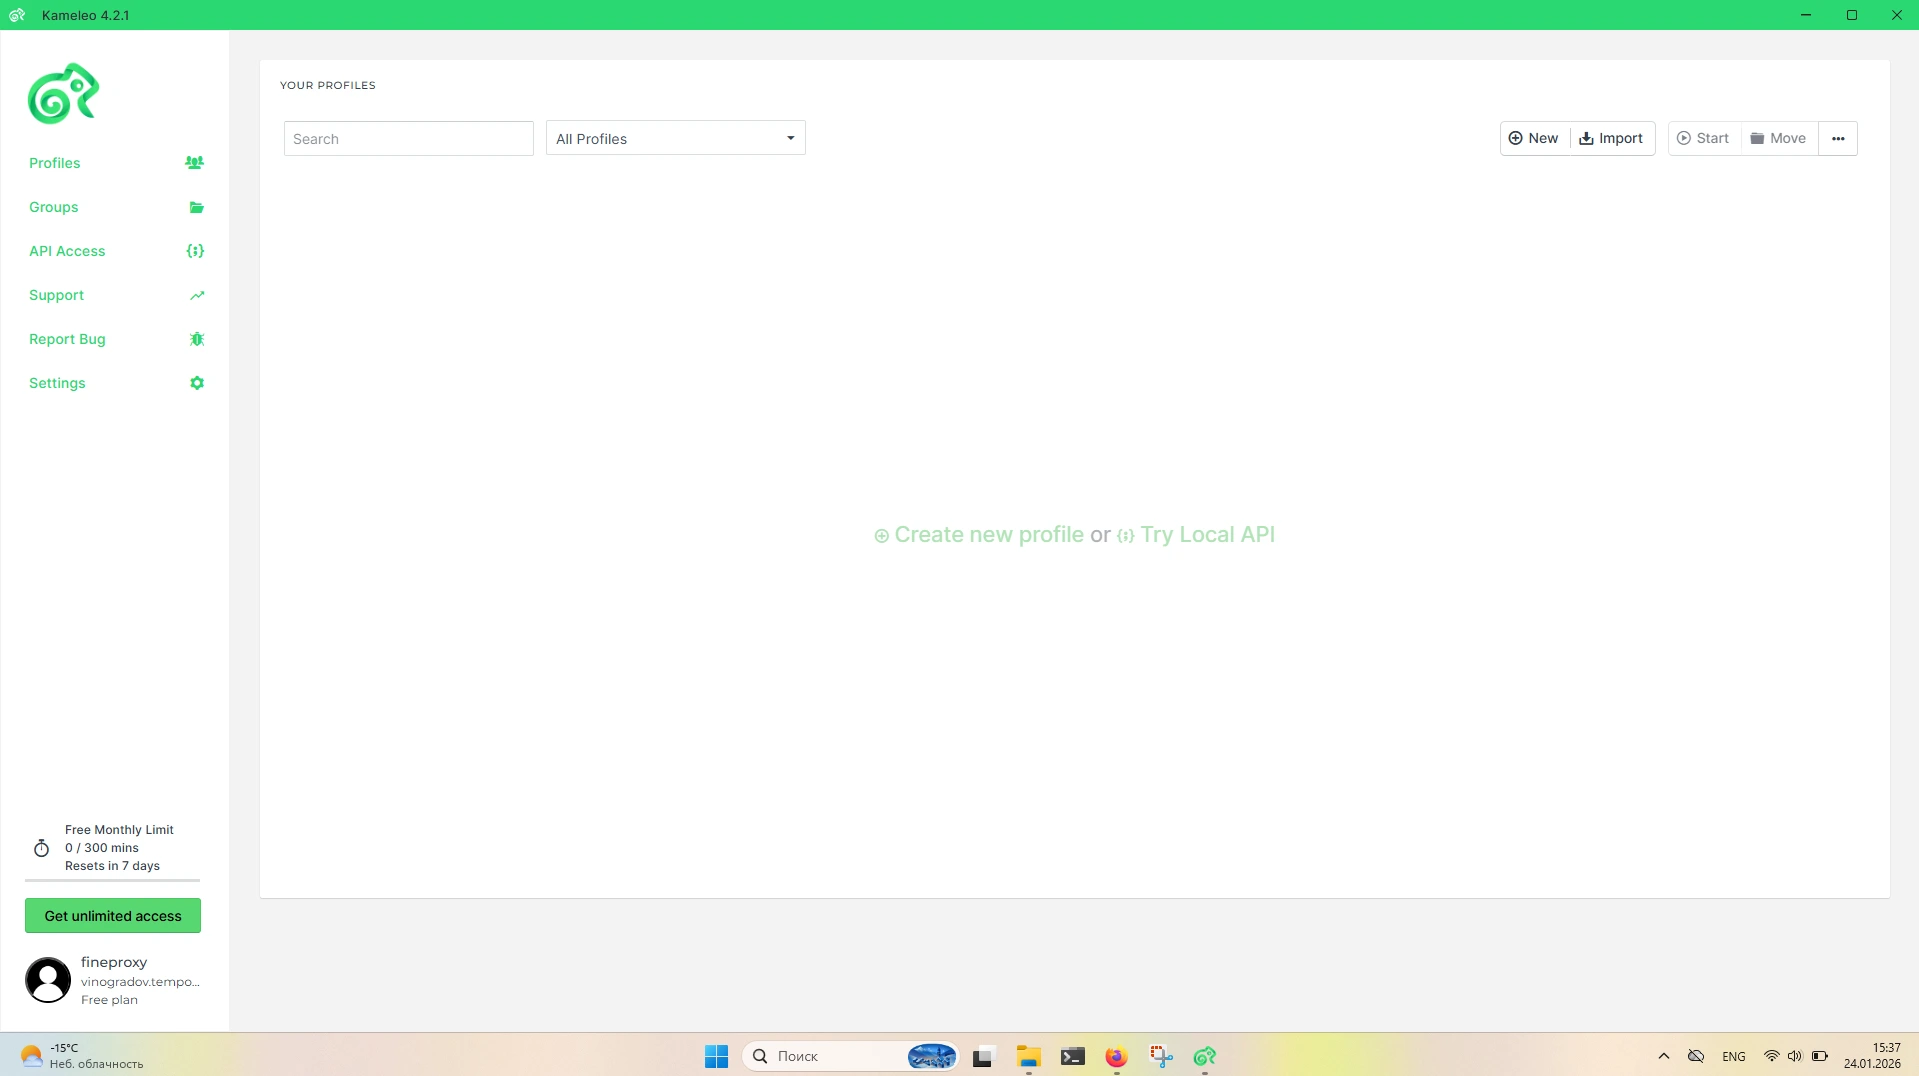
Task: Click the Wi-Fi network tray icon
Action: coord(1771,1056)
